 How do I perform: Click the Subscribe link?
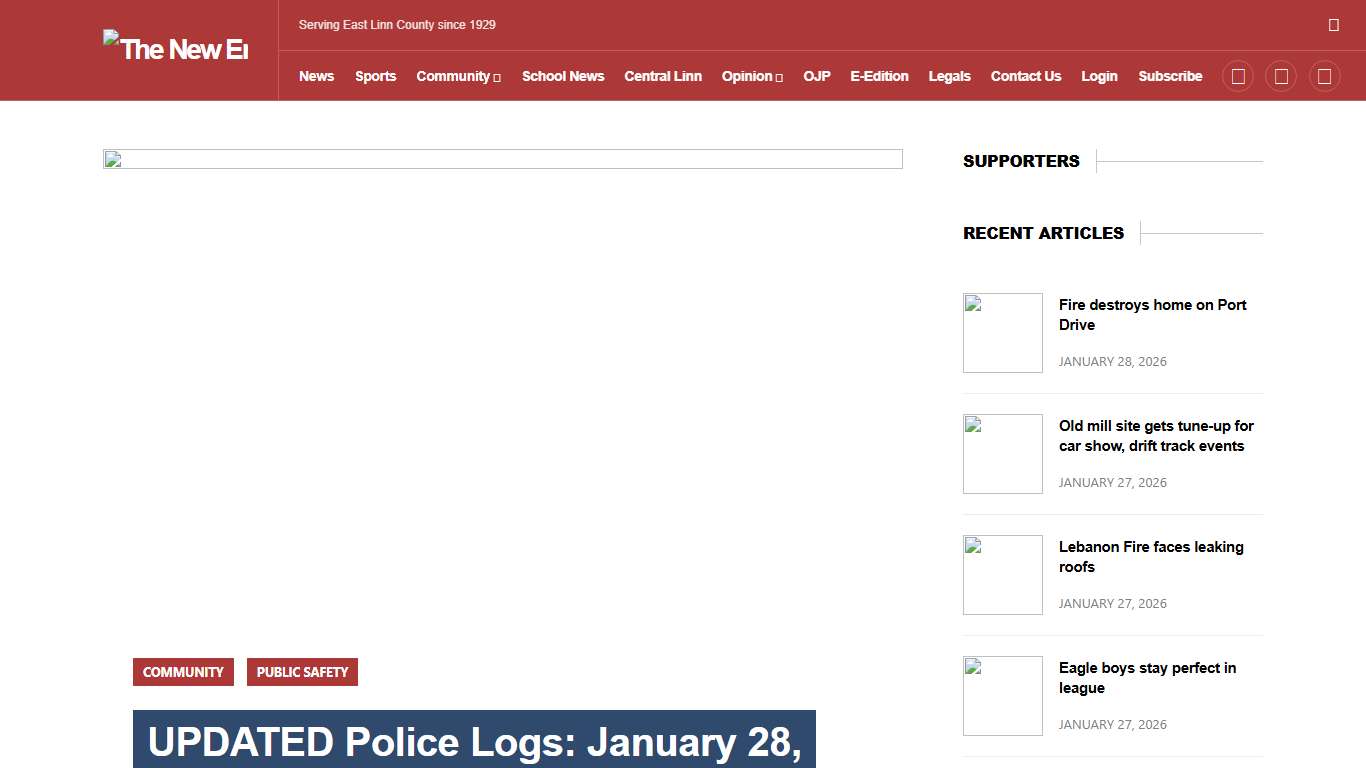(x=1170, y=76)
